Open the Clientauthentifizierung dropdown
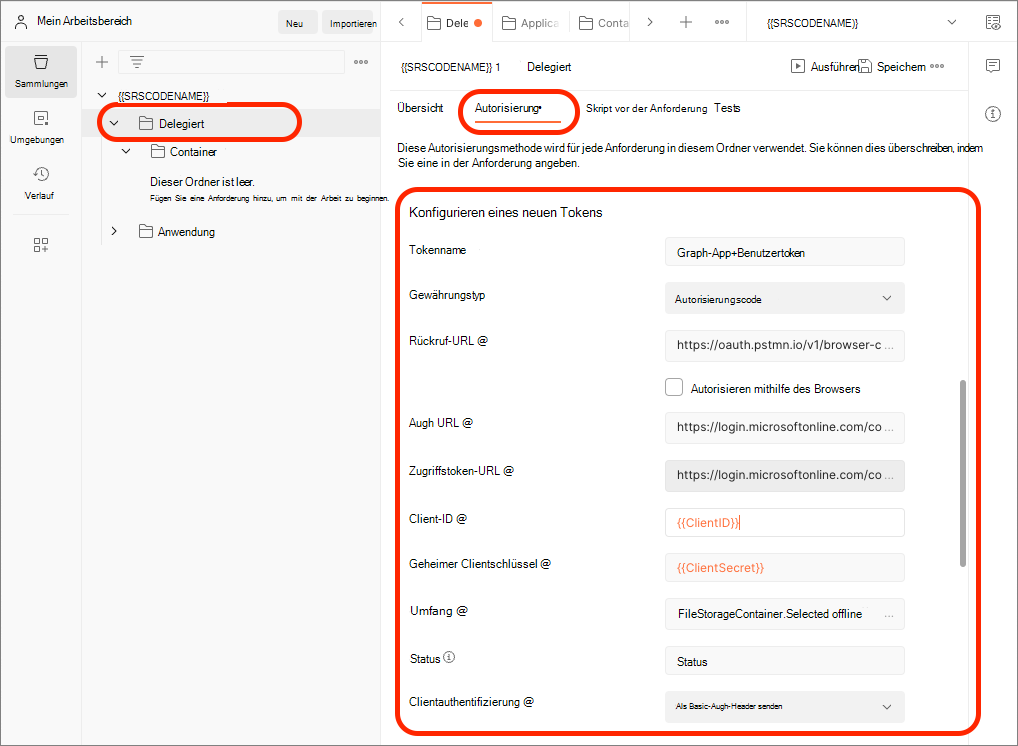This screenshot has height=746, width=1018. (784, 707)
